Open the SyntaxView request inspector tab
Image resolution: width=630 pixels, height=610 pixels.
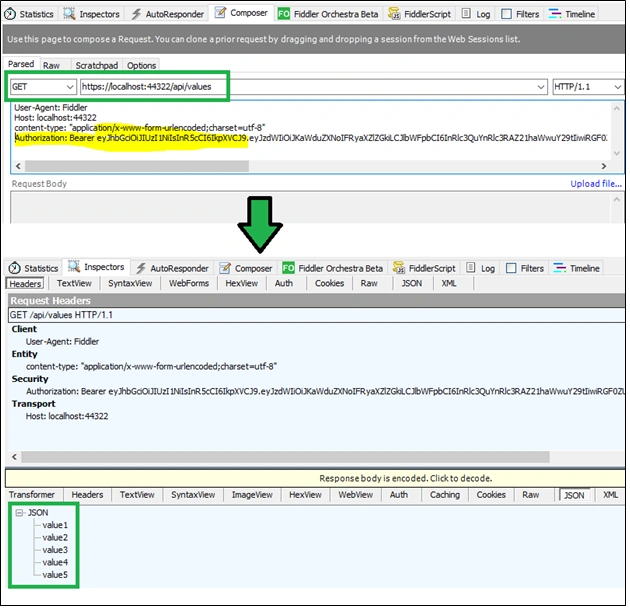click(x=131, y=285)
